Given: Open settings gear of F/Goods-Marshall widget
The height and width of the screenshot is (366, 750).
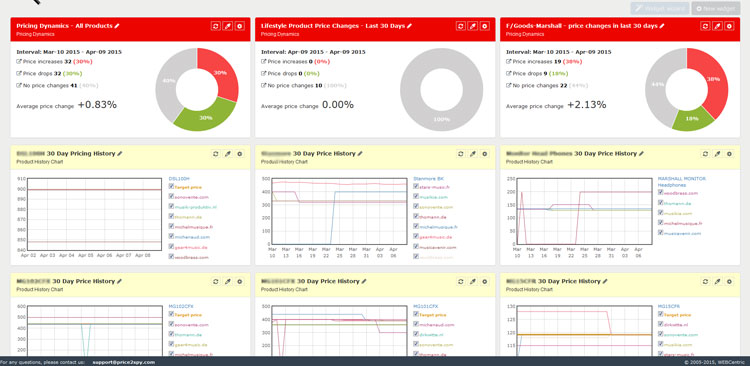Looking at the screenshot, I should pyautogui.click(x=729, y=26).
